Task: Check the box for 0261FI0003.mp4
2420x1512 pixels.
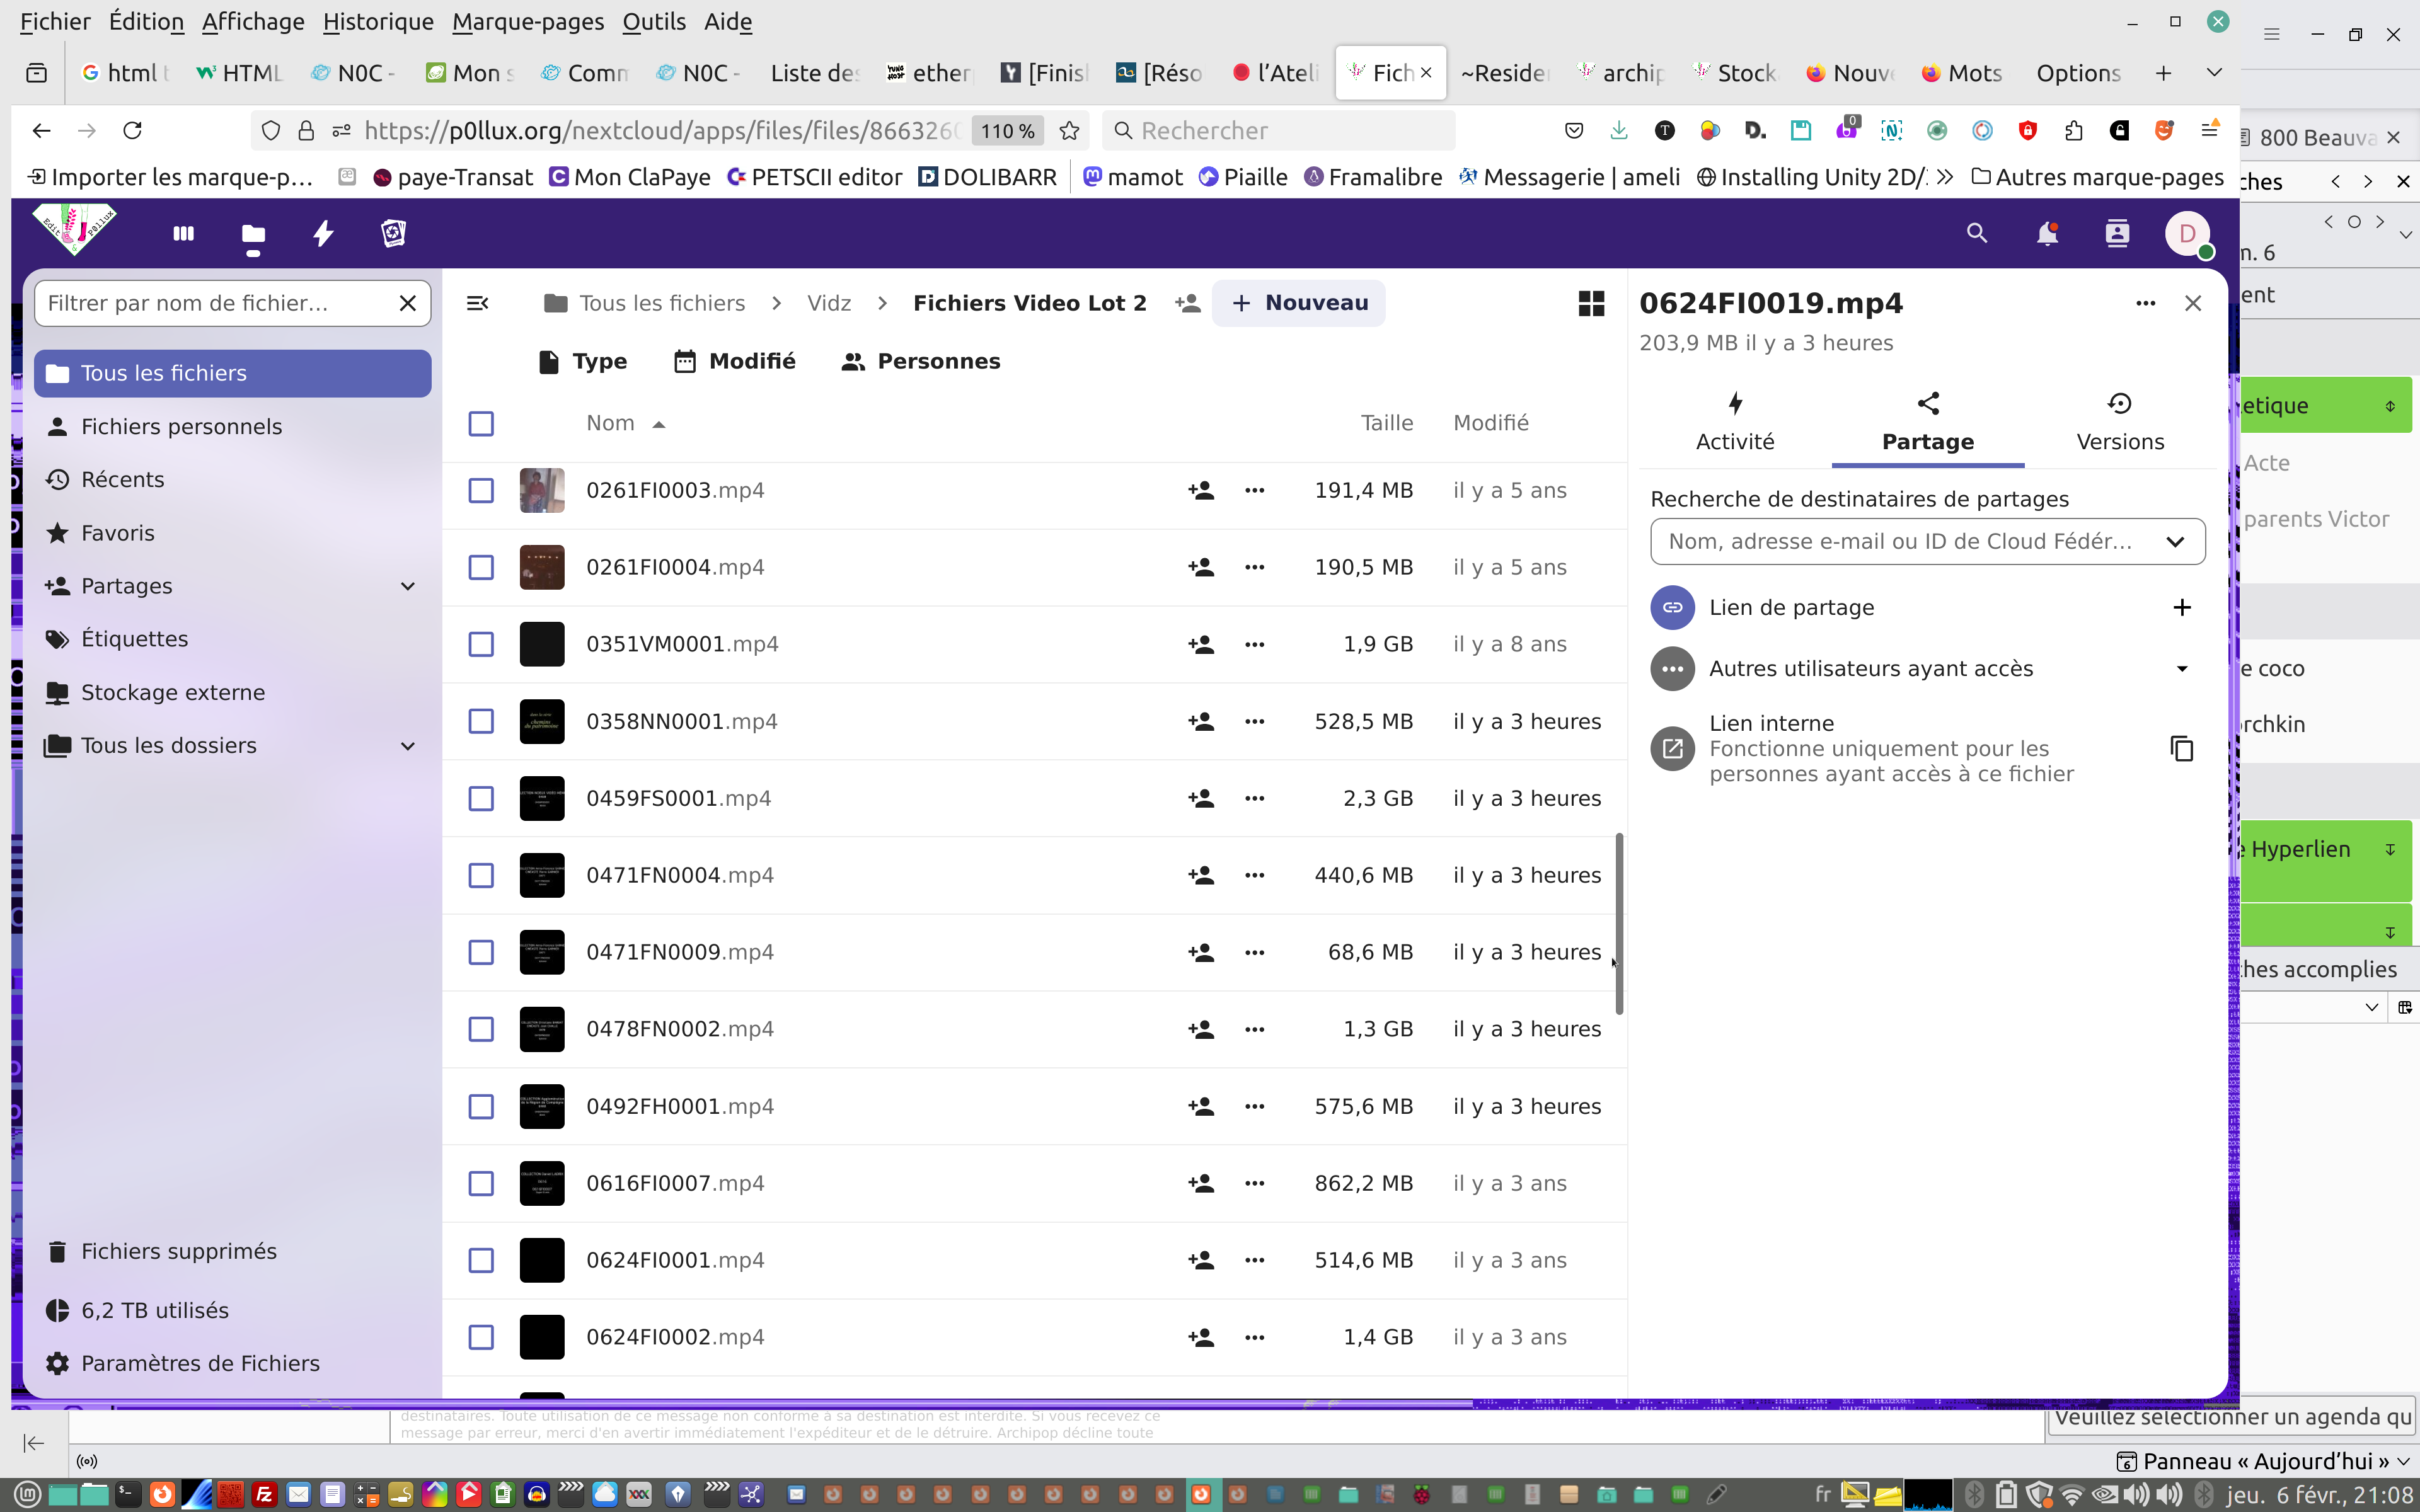Action: point(481,490)
